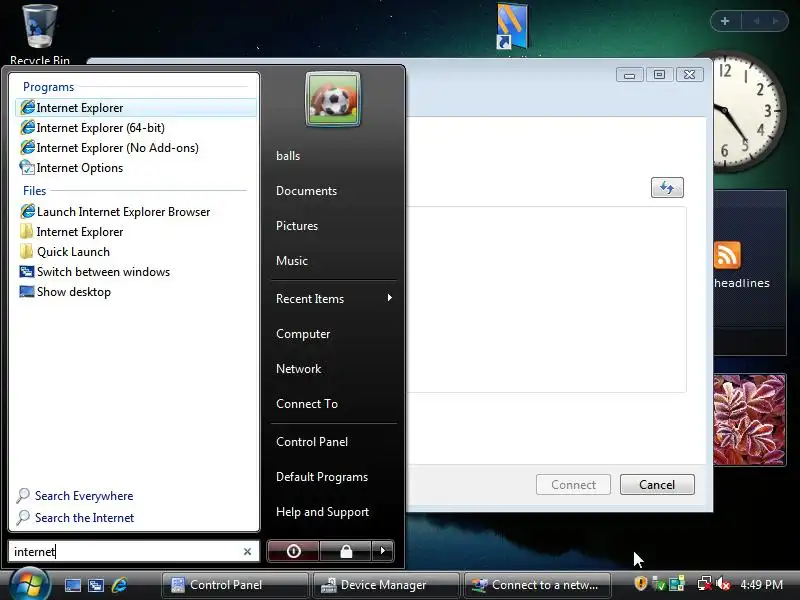The image size is (800, 600).
Task: Expand the shutdown options arrow
Action: click(x=383, y=551)
